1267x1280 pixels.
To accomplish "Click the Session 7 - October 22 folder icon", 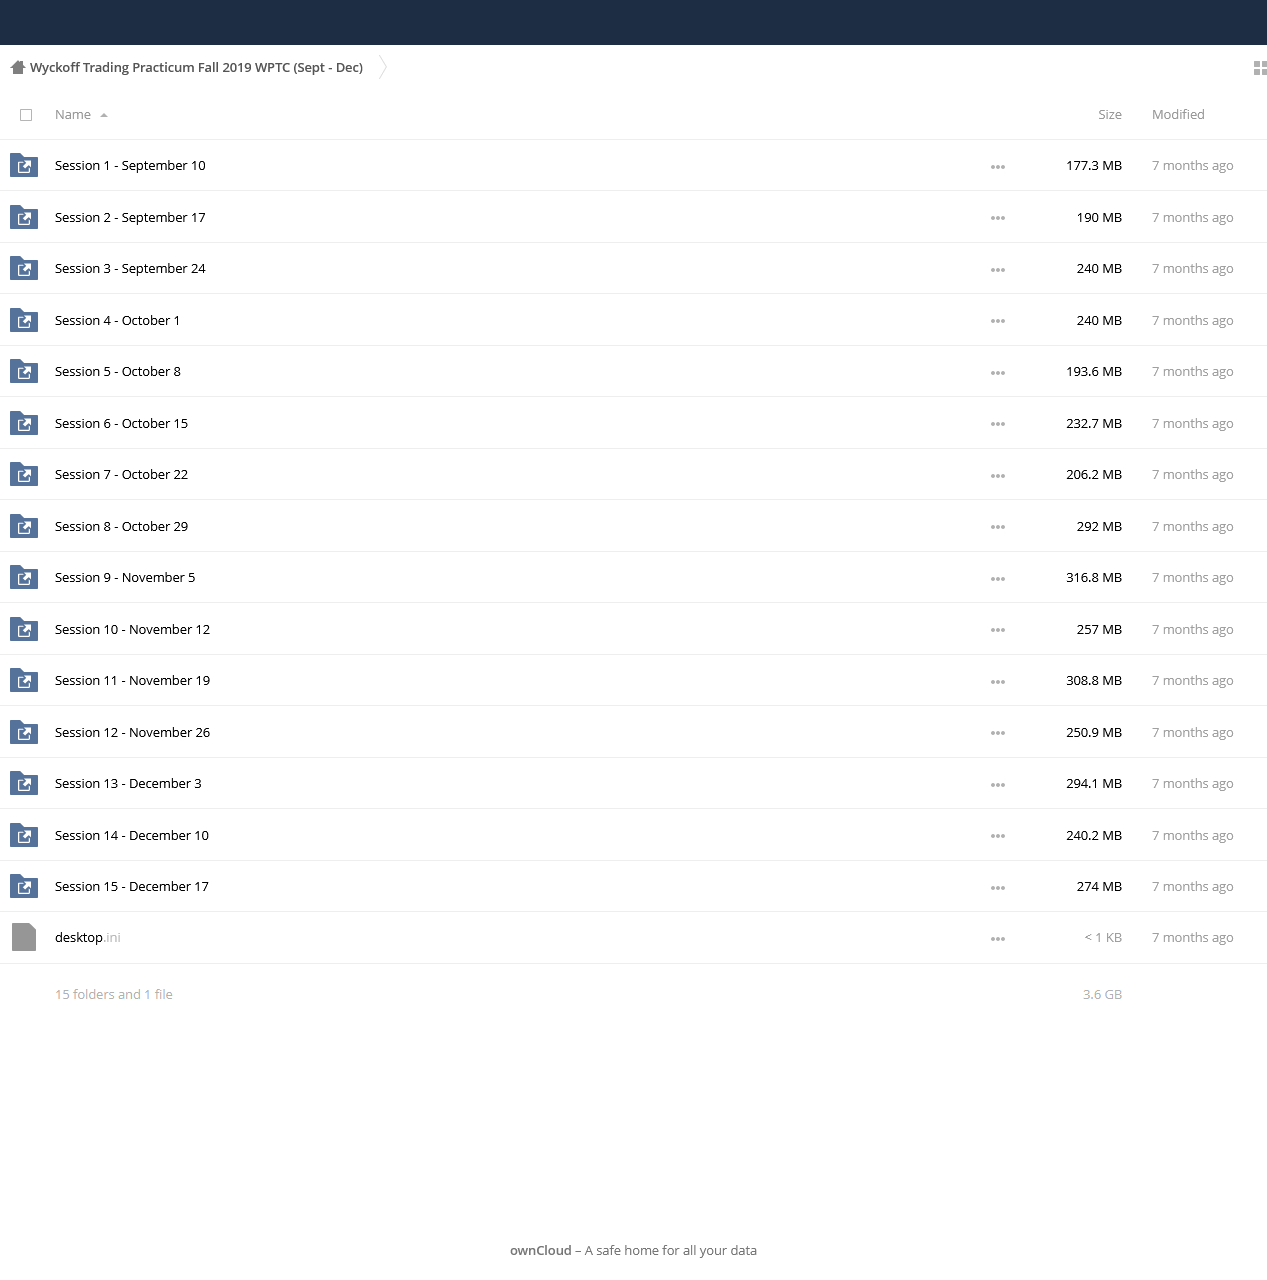I will [24, 474].
